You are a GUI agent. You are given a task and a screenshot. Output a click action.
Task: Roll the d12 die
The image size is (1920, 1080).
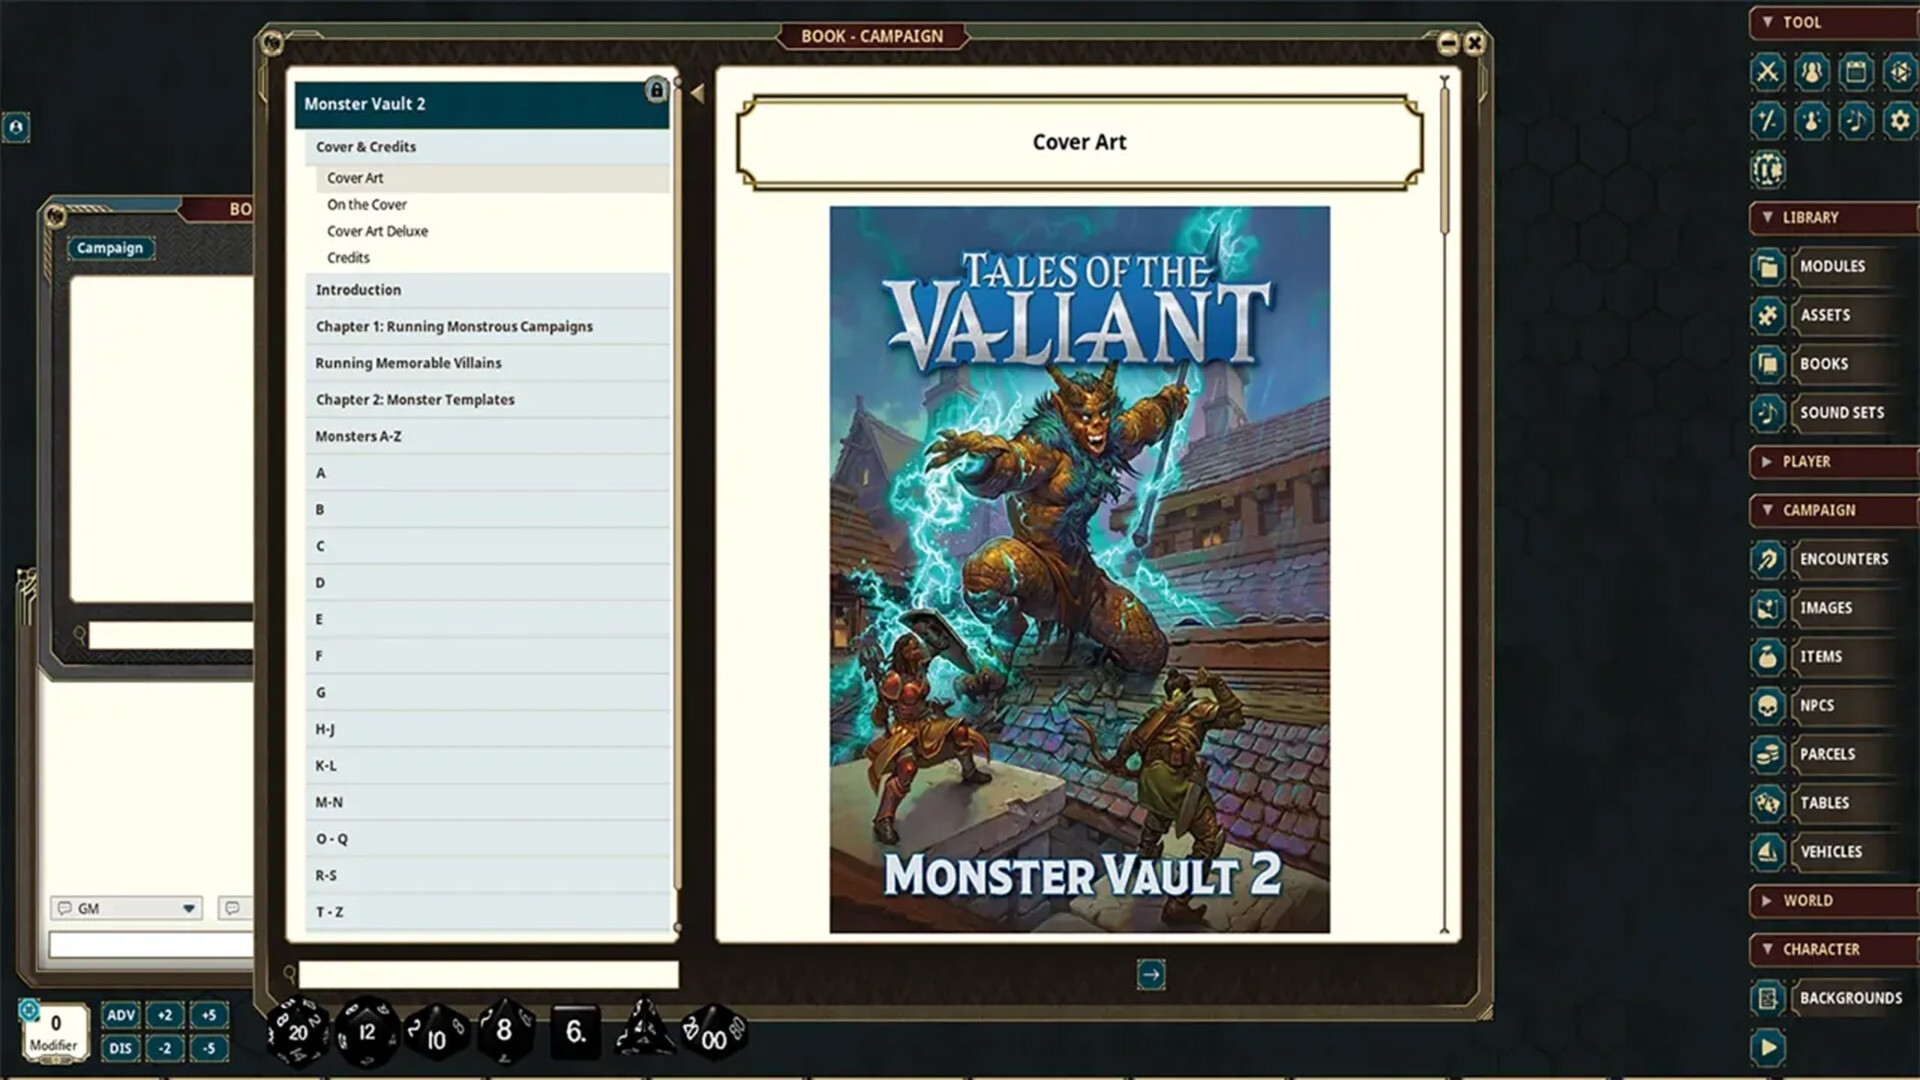366,1032
